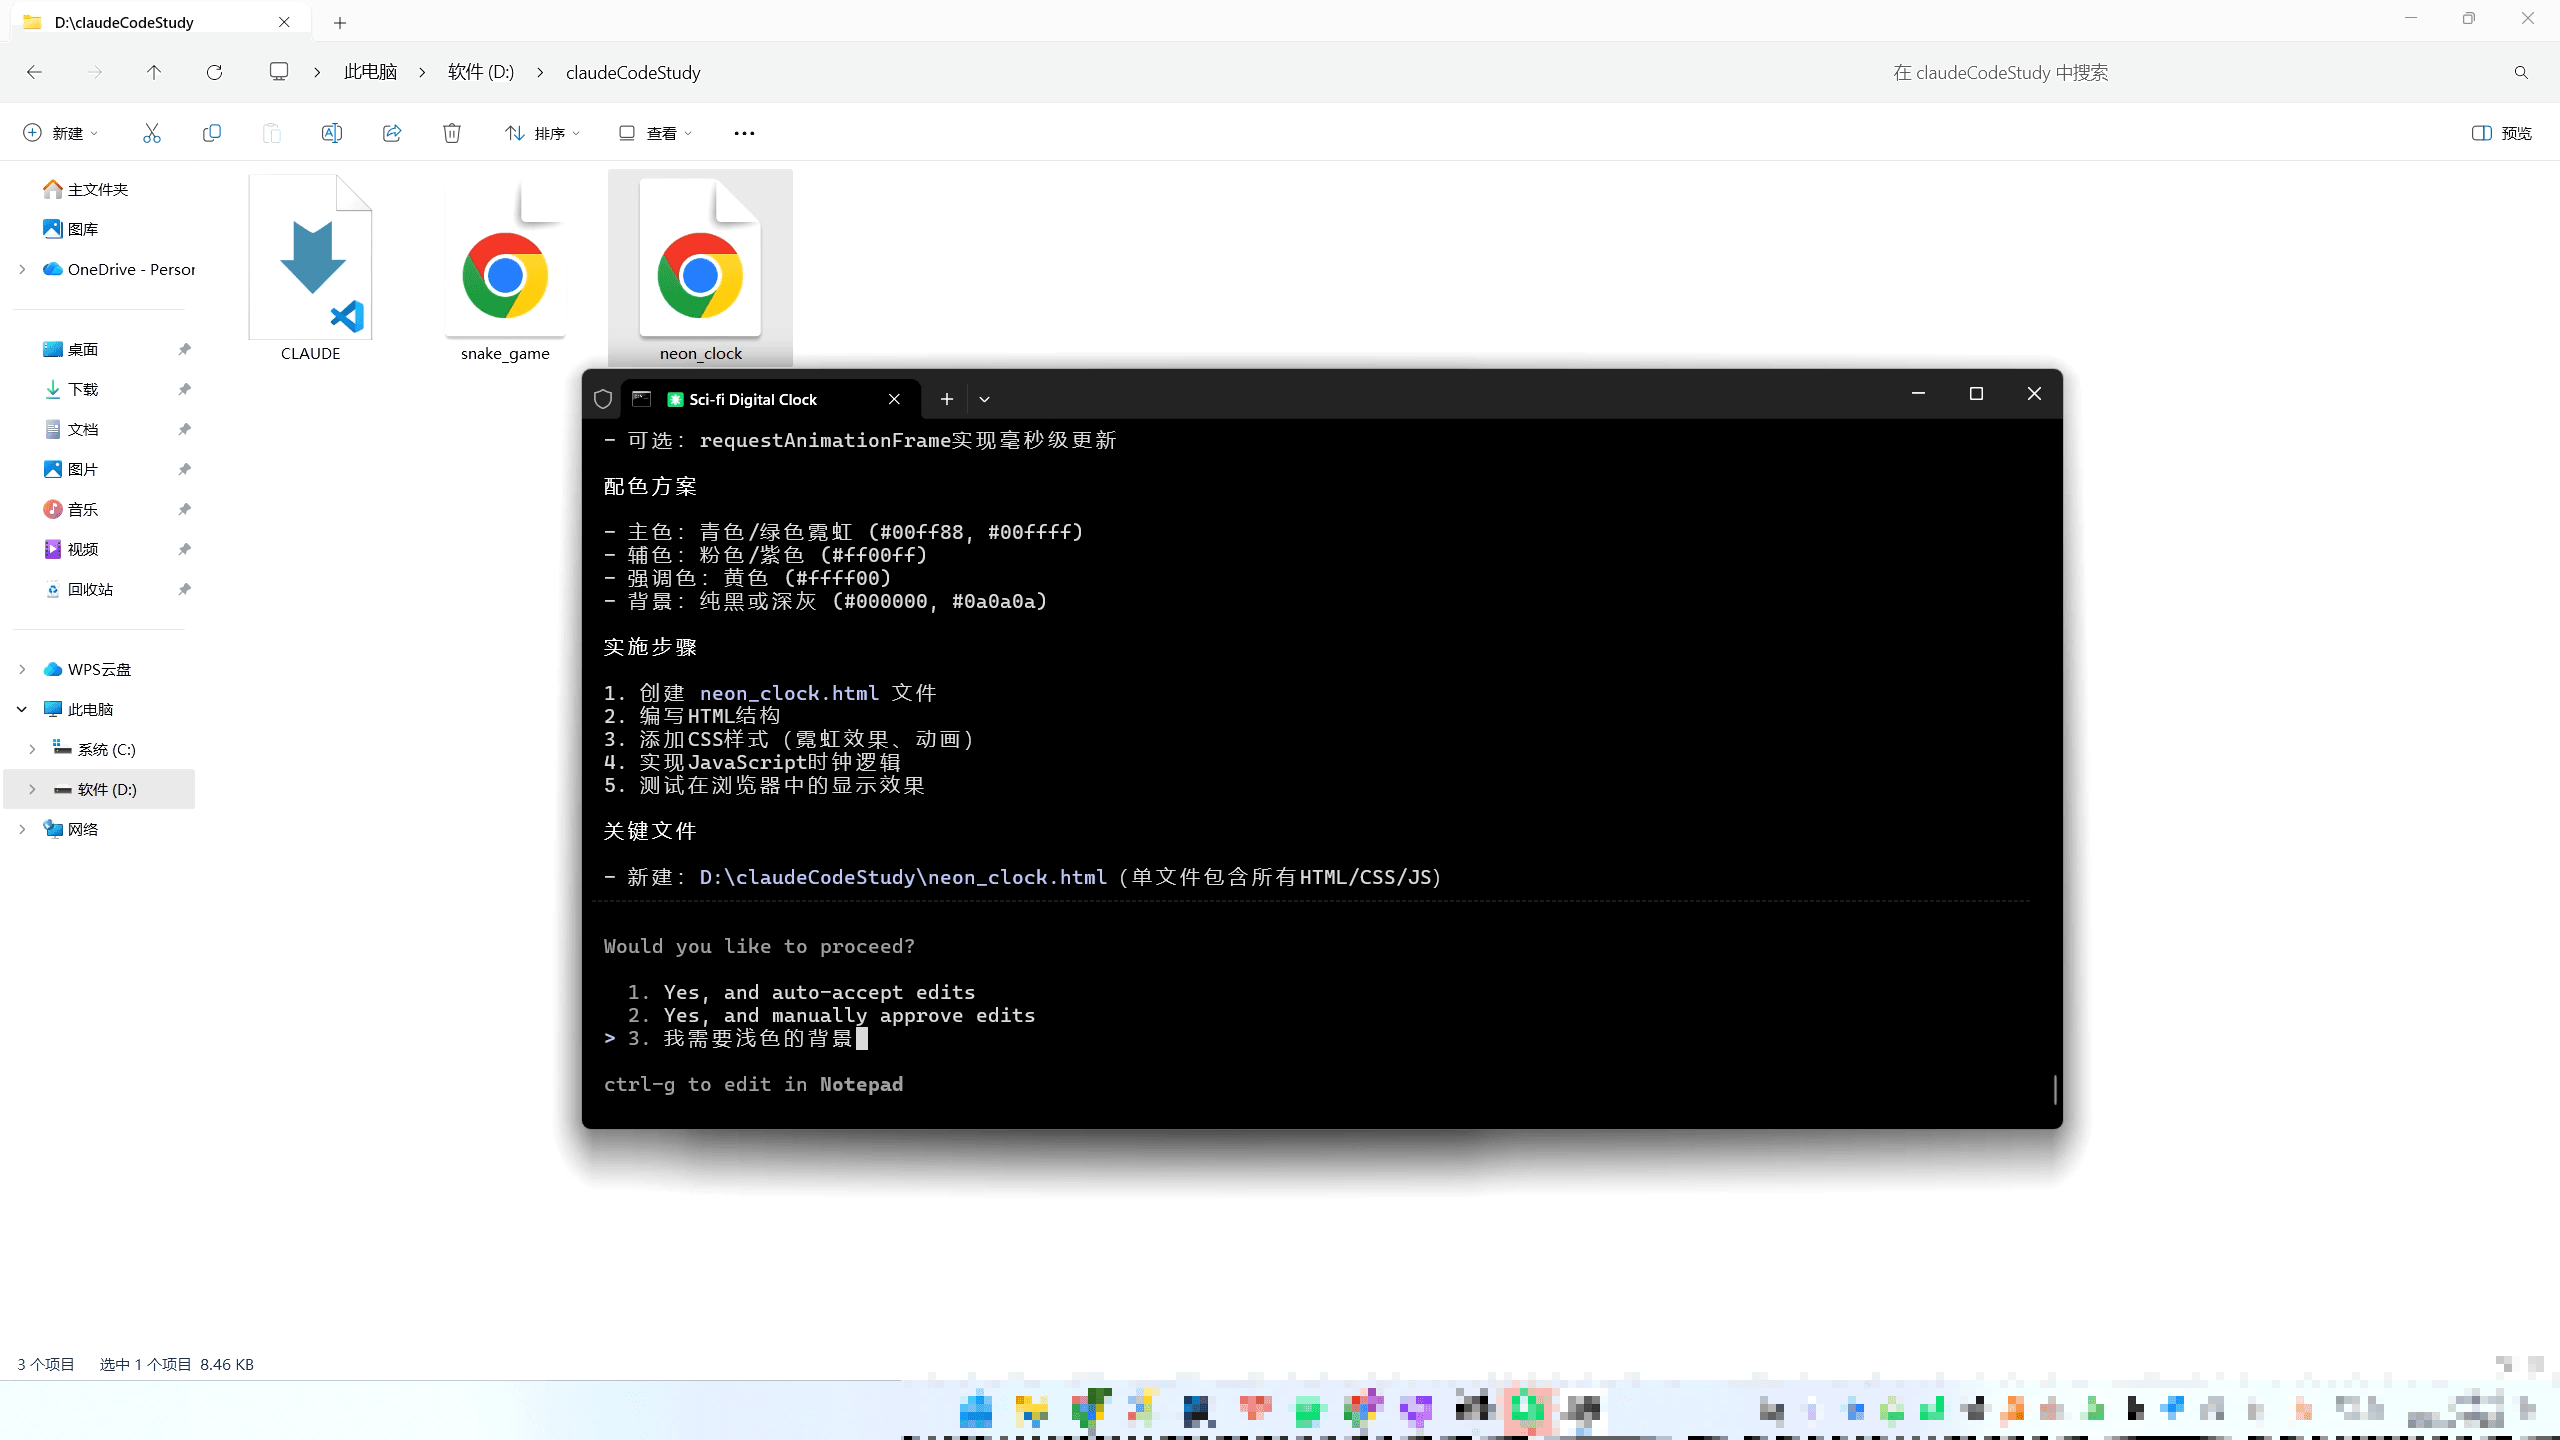Expand the 软件 (D:) tree node
This screenshot has width=2560, height=1440.
32,789
